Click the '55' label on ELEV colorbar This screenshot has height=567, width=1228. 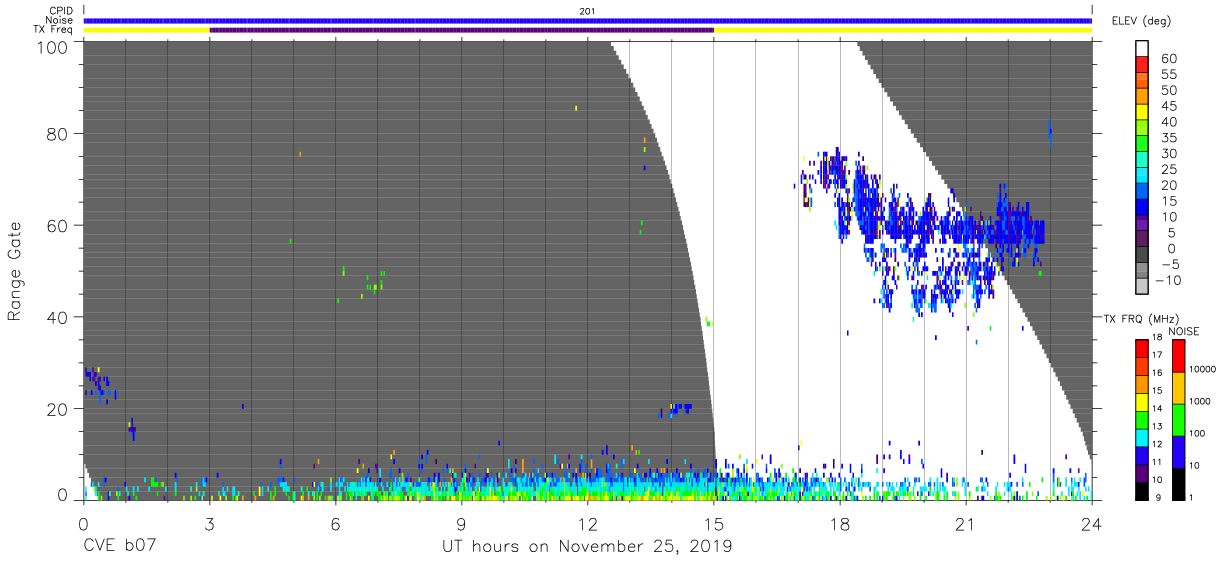point(1168,74)
